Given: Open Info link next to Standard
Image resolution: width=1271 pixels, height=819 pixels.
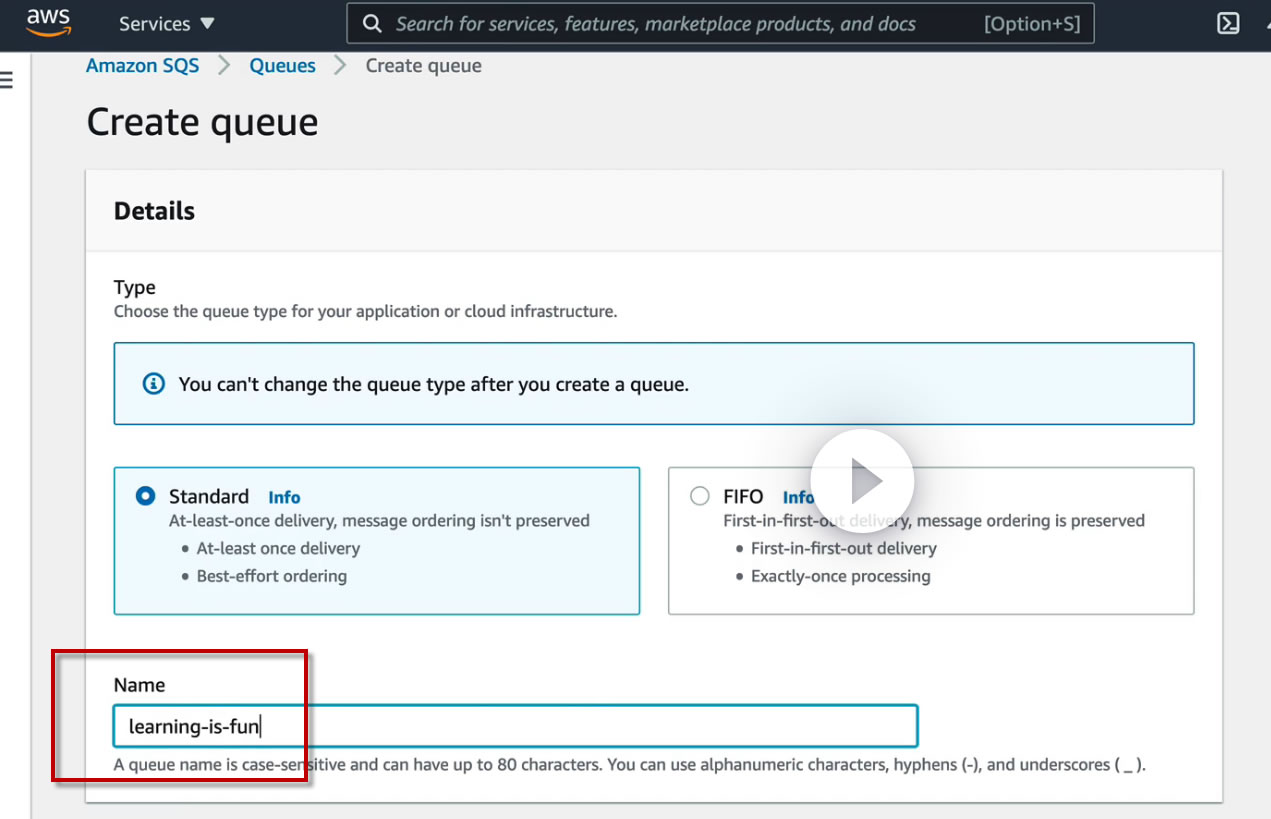Looking at the screenshot, I should [284, 497].
